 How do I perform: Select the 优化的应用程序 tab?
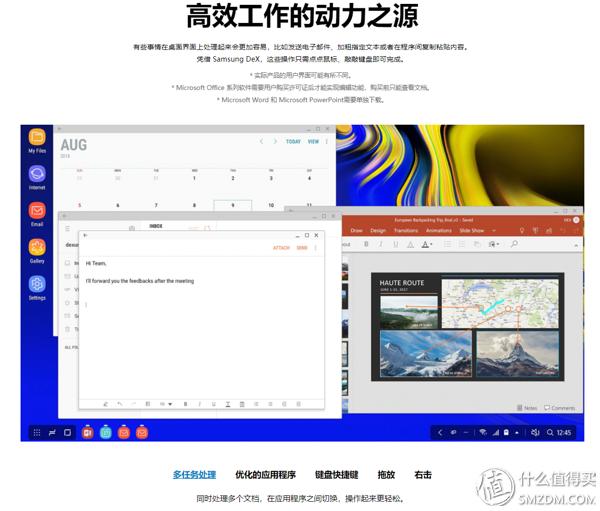266,475
